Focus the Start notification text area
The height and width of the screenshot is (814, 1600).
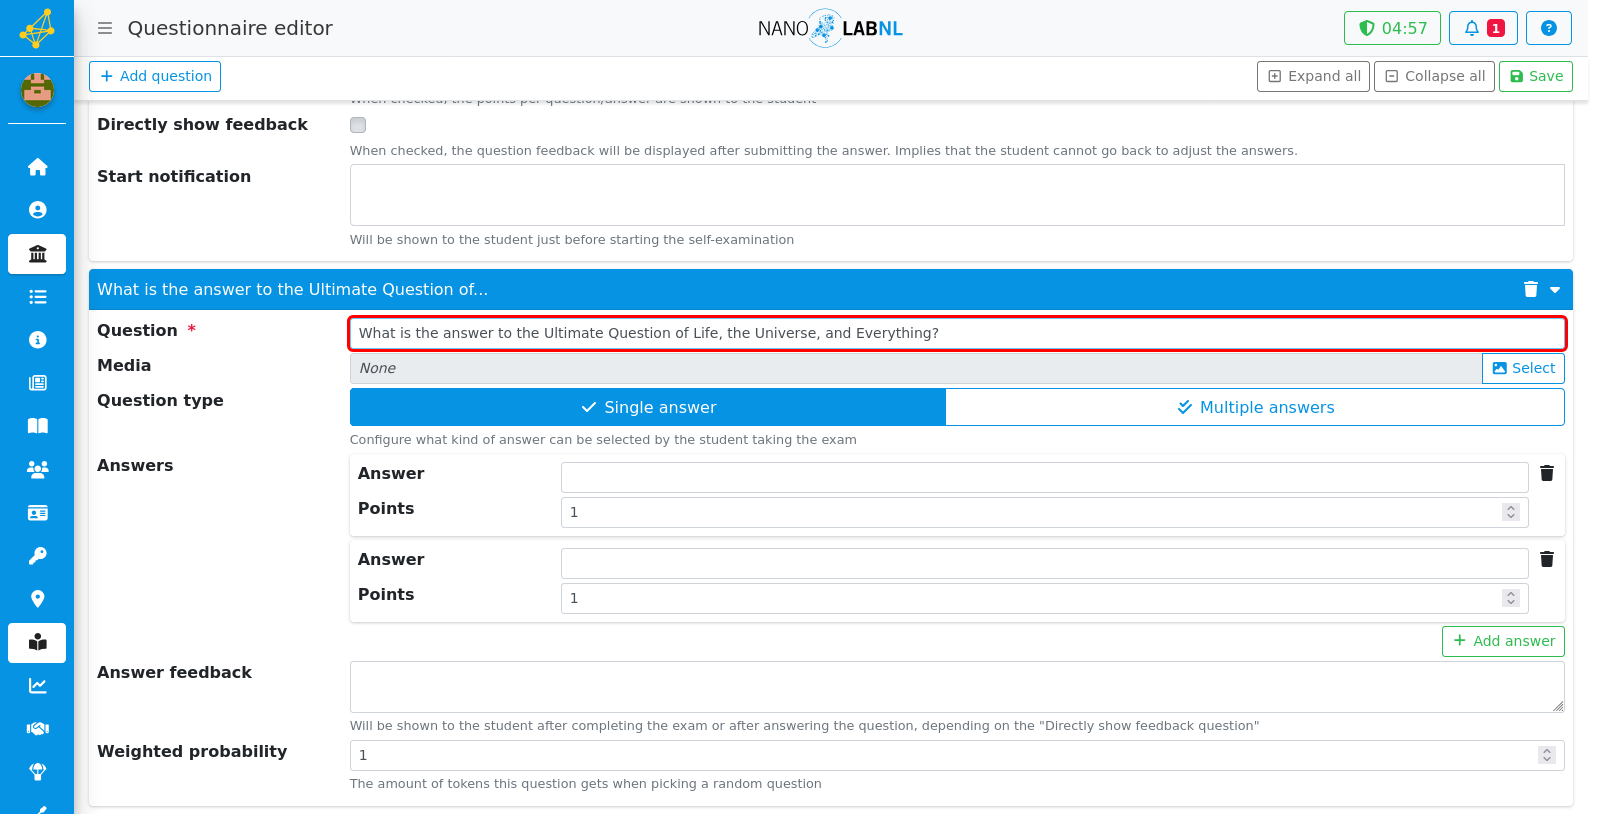click(957, 195)
